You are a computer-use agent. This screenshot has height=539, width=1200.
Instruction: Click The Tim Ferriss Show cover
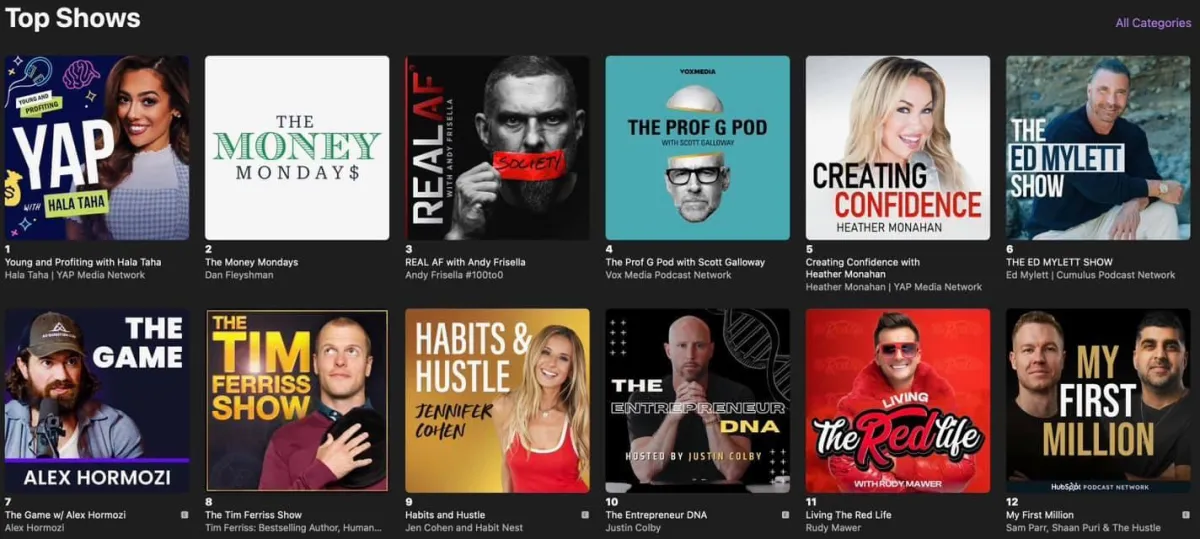297,400
